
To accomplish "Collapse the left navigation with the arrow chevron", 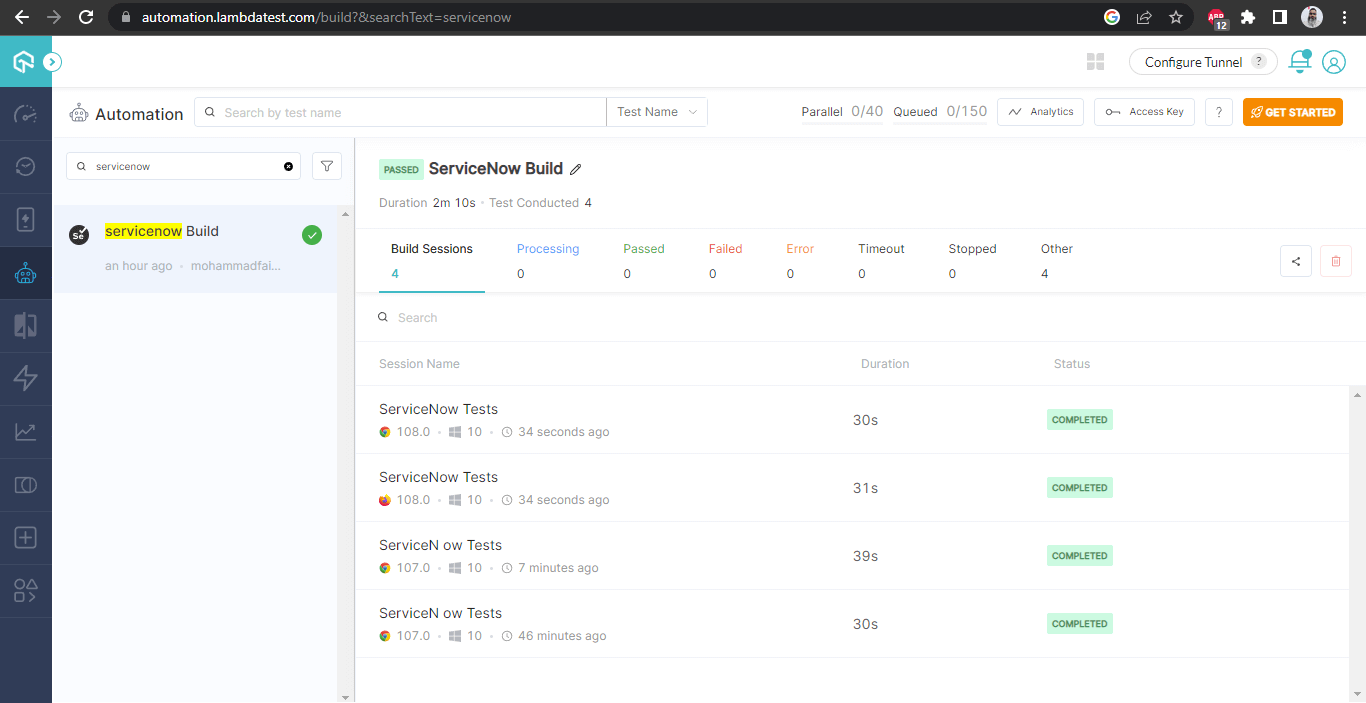I will 52,61.
